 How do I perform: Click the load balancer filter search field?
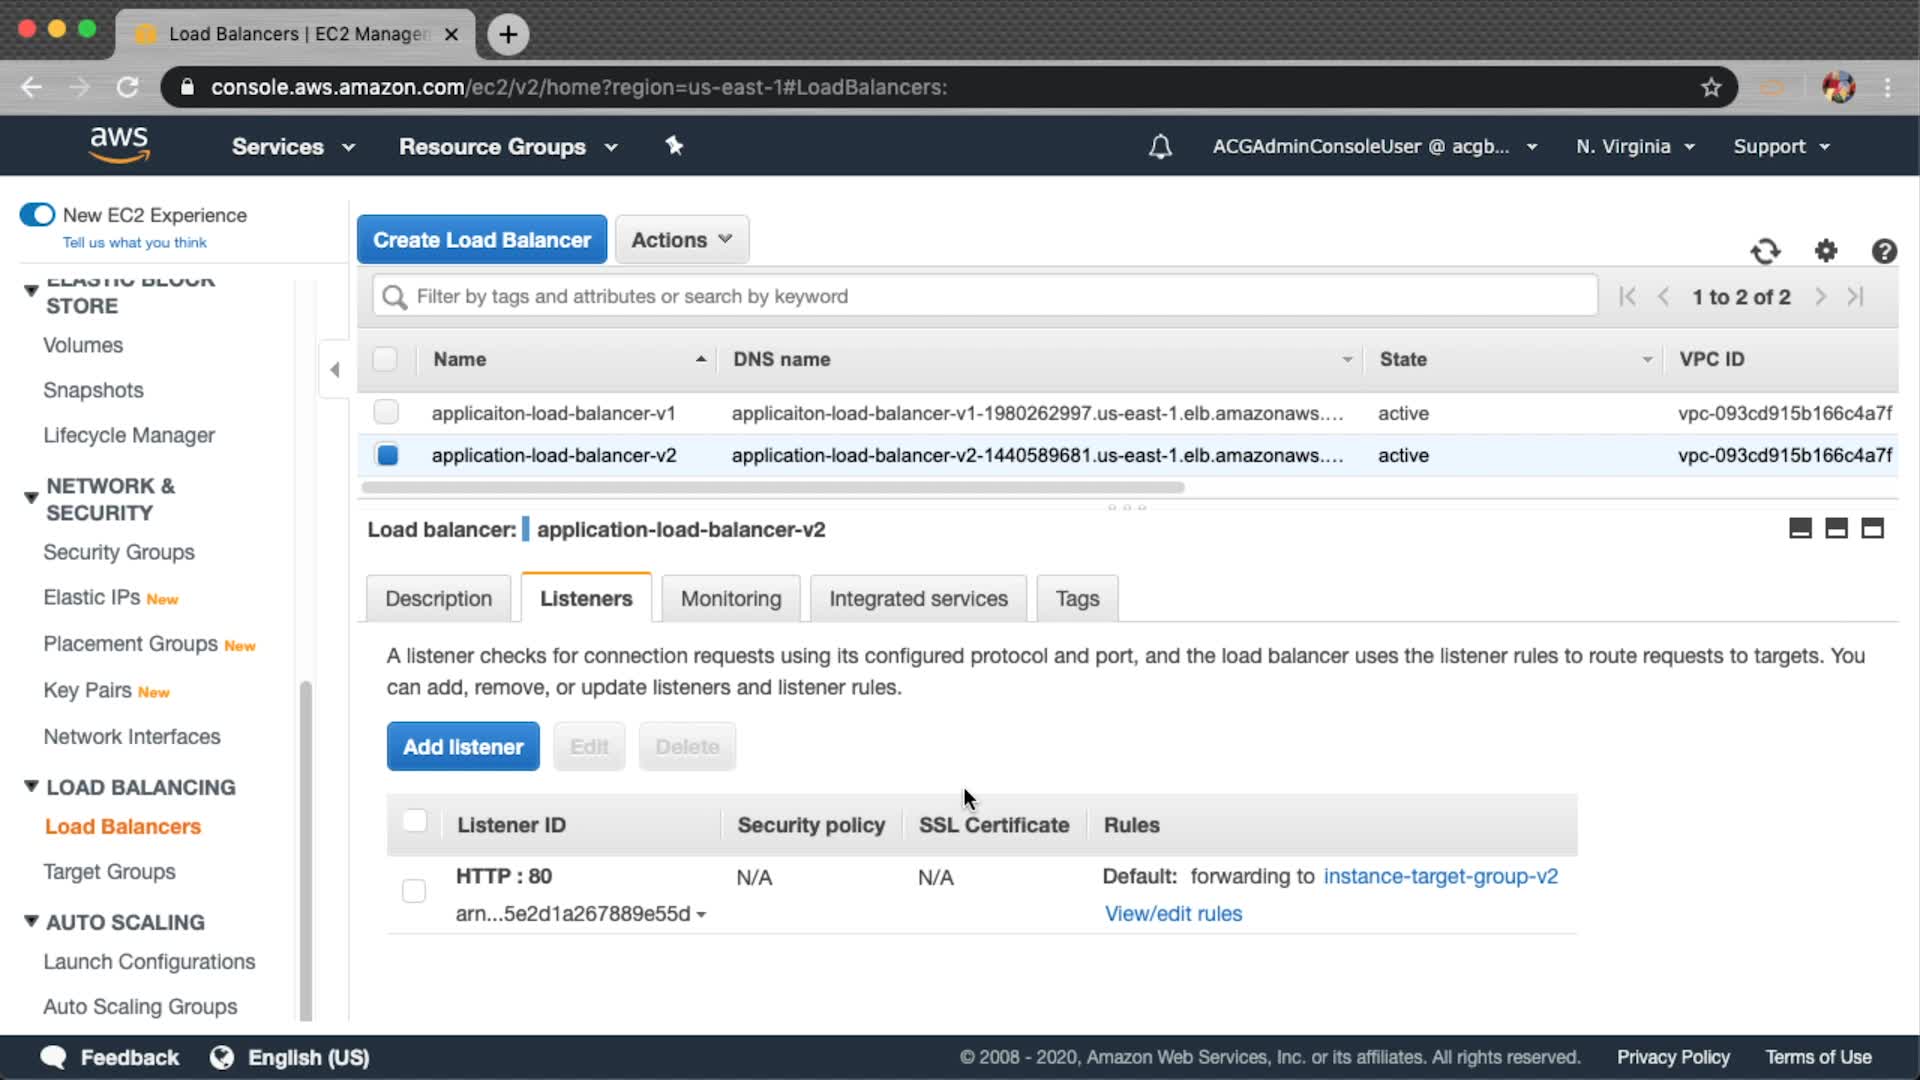(985, 296)
